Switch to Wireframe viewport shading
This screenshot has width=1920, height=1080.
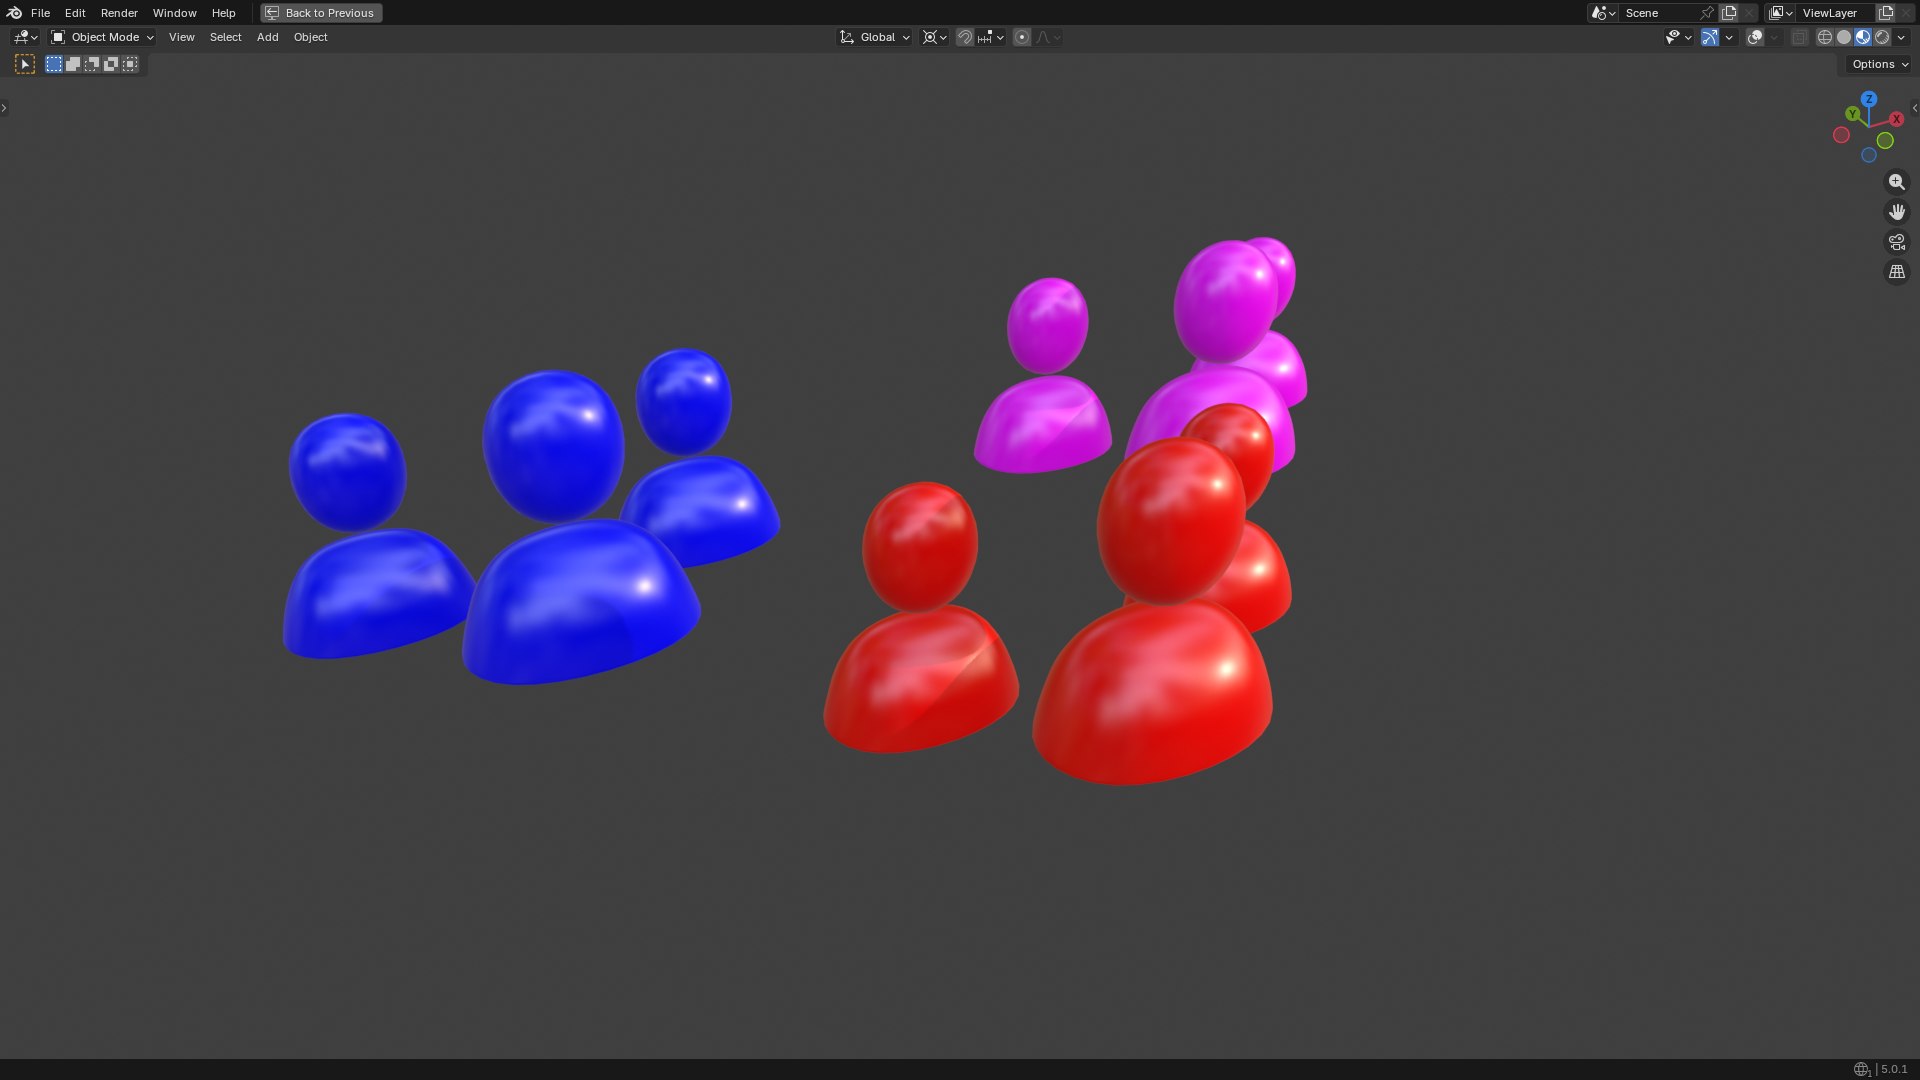click(1825, 37)
